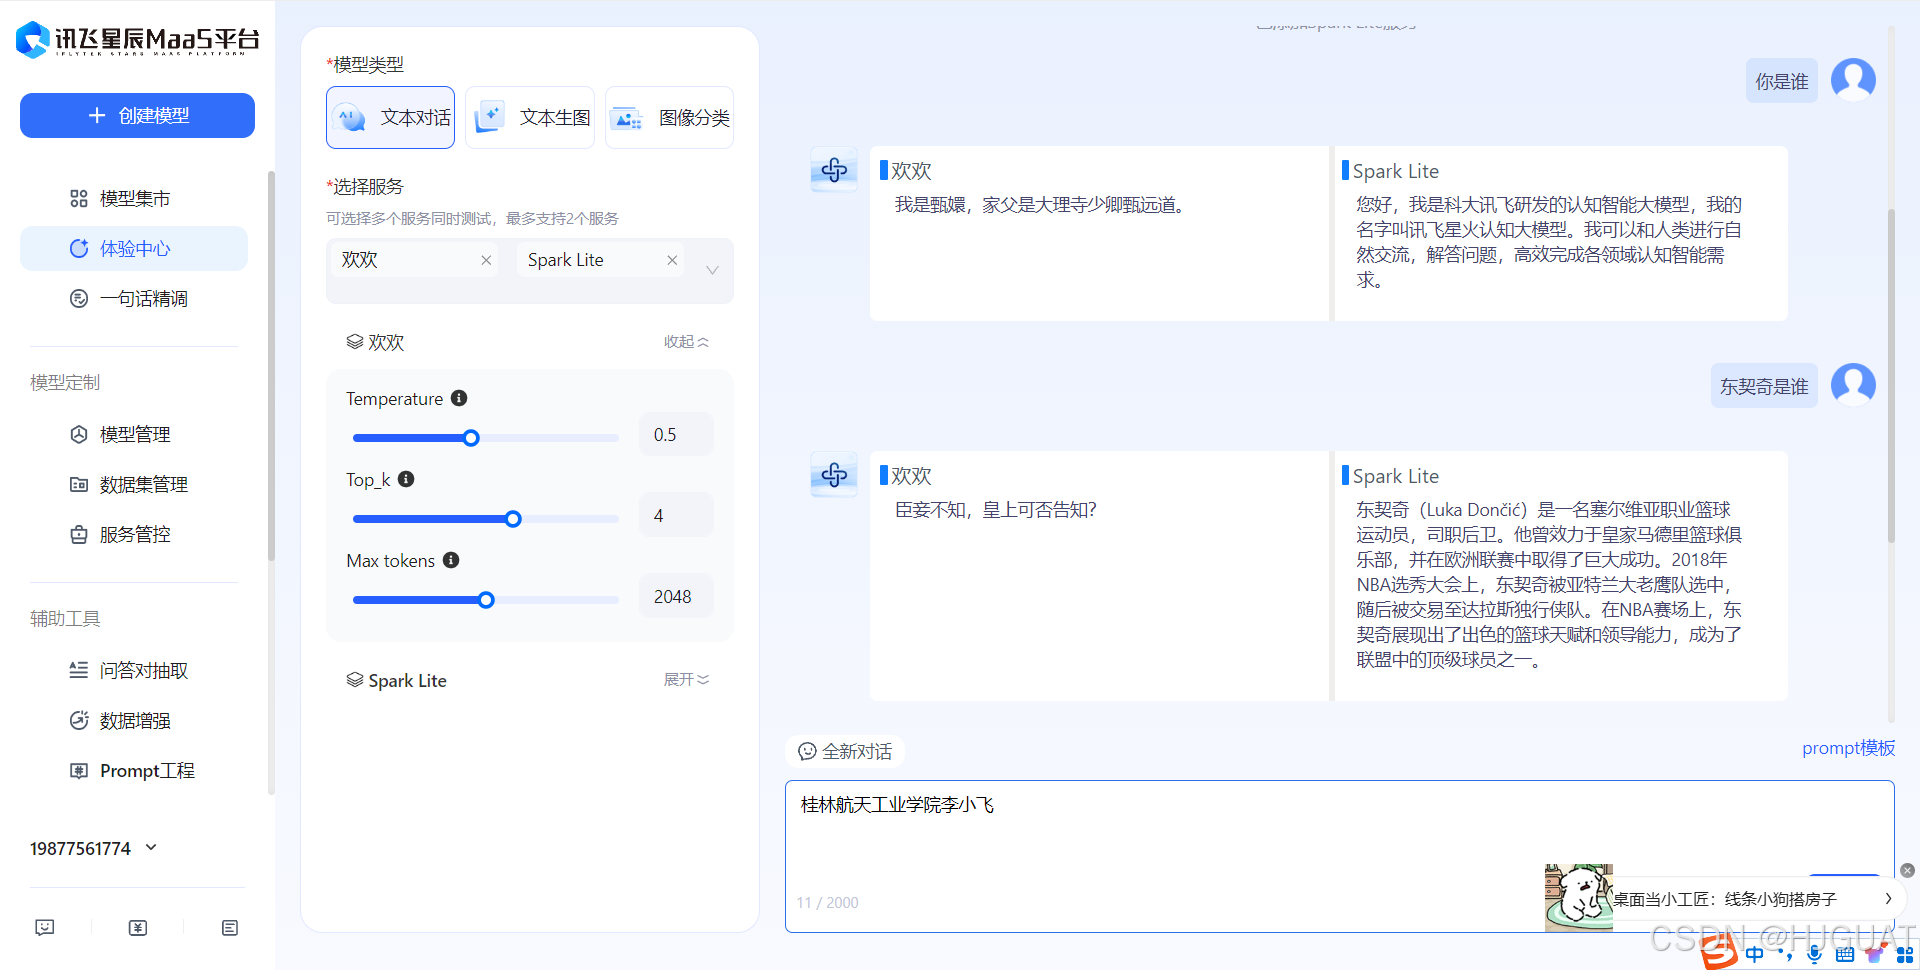The width and height of the screenshot is (1920, 970).
Task: Click the 欢欢 layers icon in settings
Action: coord(355,342)
